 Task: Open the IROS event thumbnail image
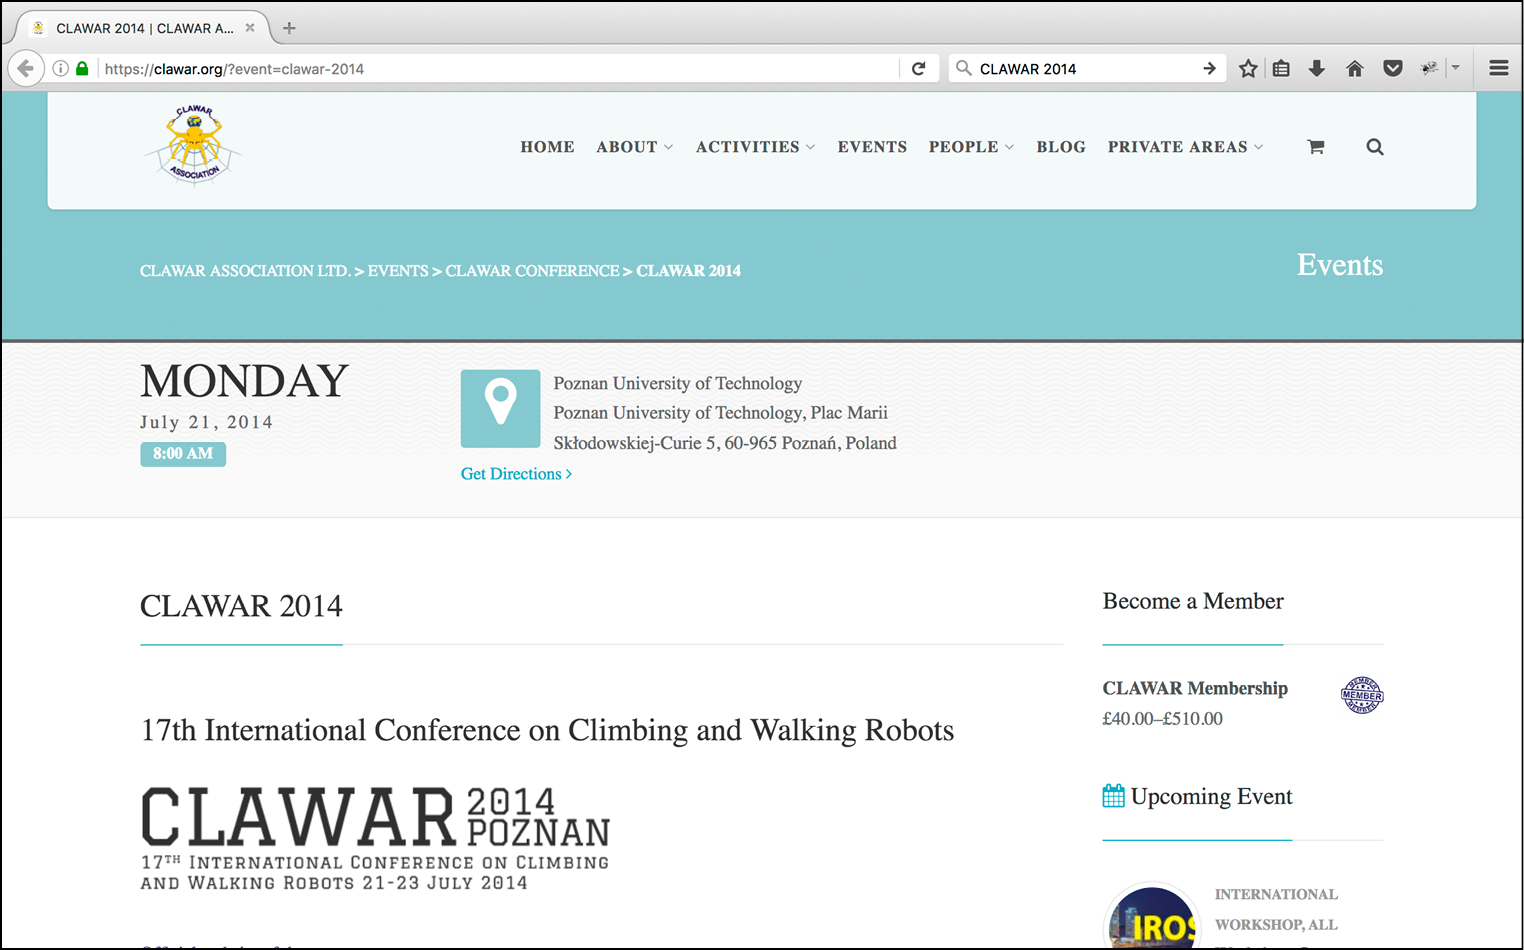[1152, 917]
